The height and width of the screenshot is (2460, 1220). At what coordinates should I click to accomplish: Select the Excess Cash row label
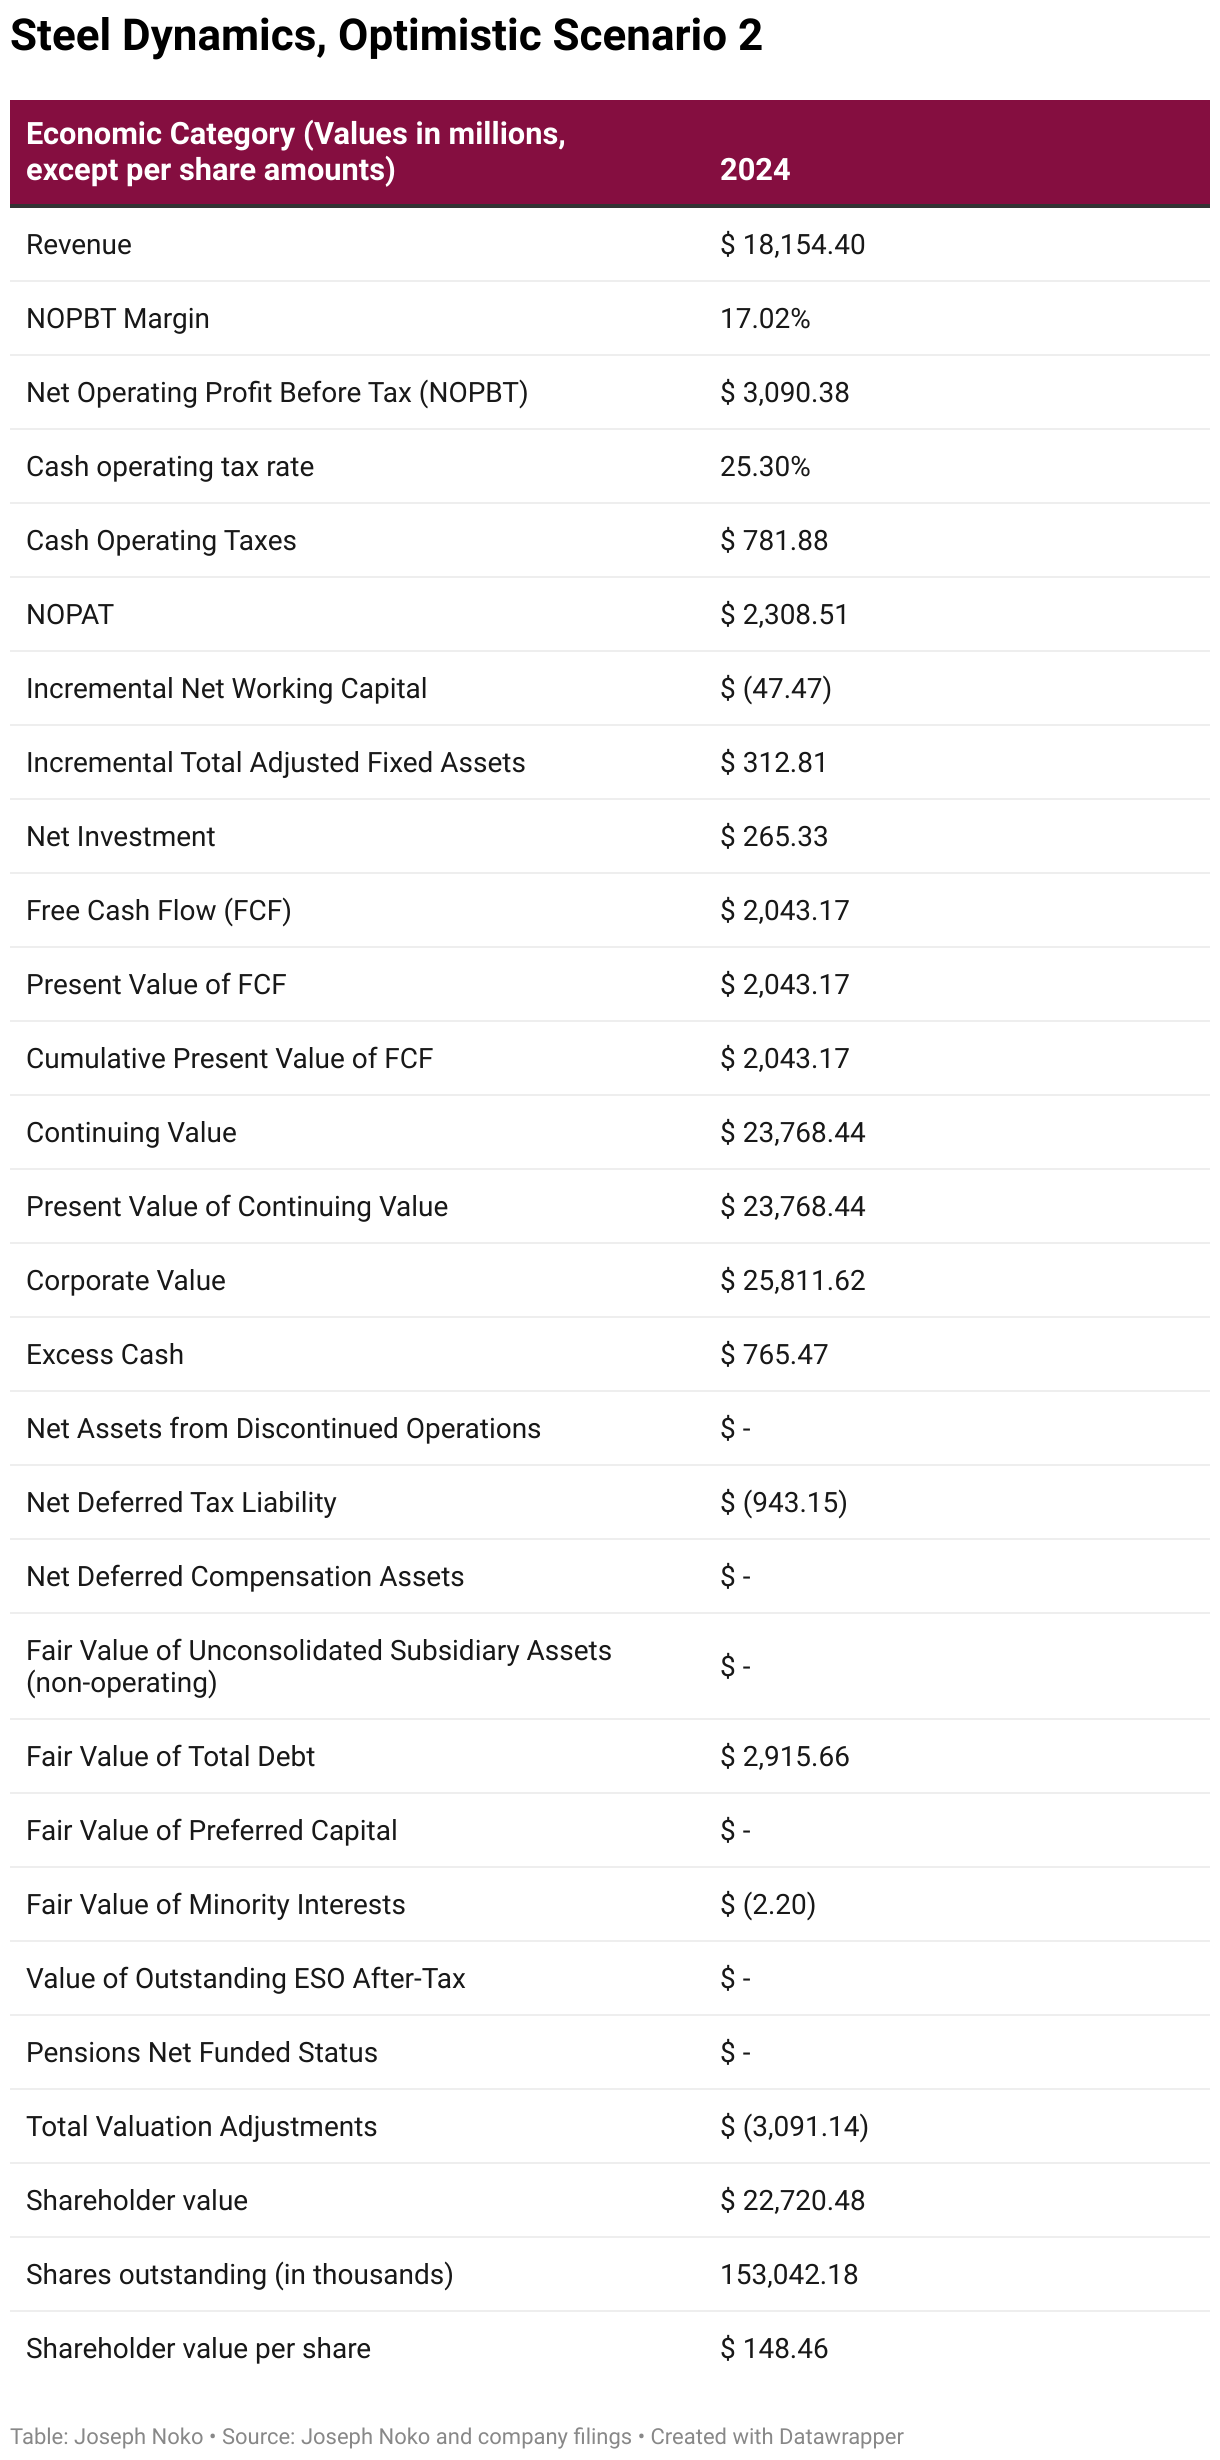tap(105, 1355)
